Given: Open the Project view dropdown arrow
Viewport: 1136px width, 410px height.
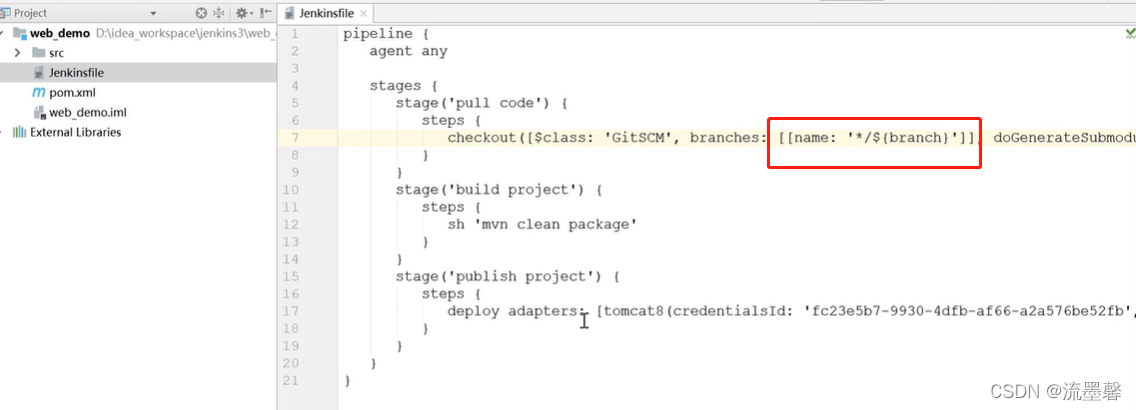Looking at the screenshot, I should [153, 14].
